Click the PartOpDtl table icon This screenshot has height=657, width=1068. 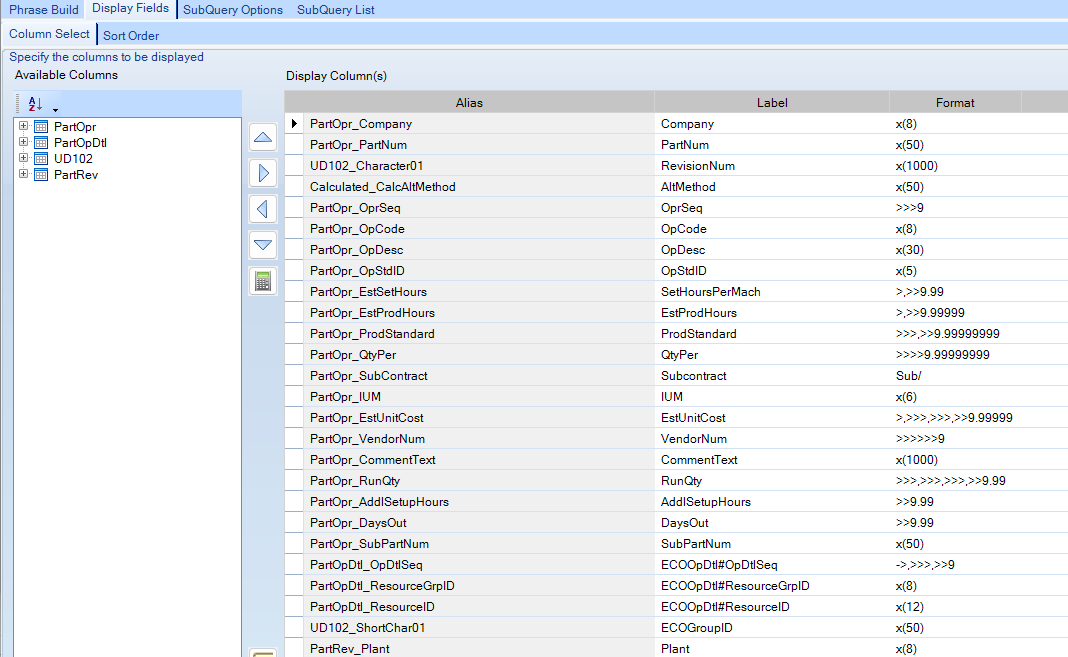[41, 142]
